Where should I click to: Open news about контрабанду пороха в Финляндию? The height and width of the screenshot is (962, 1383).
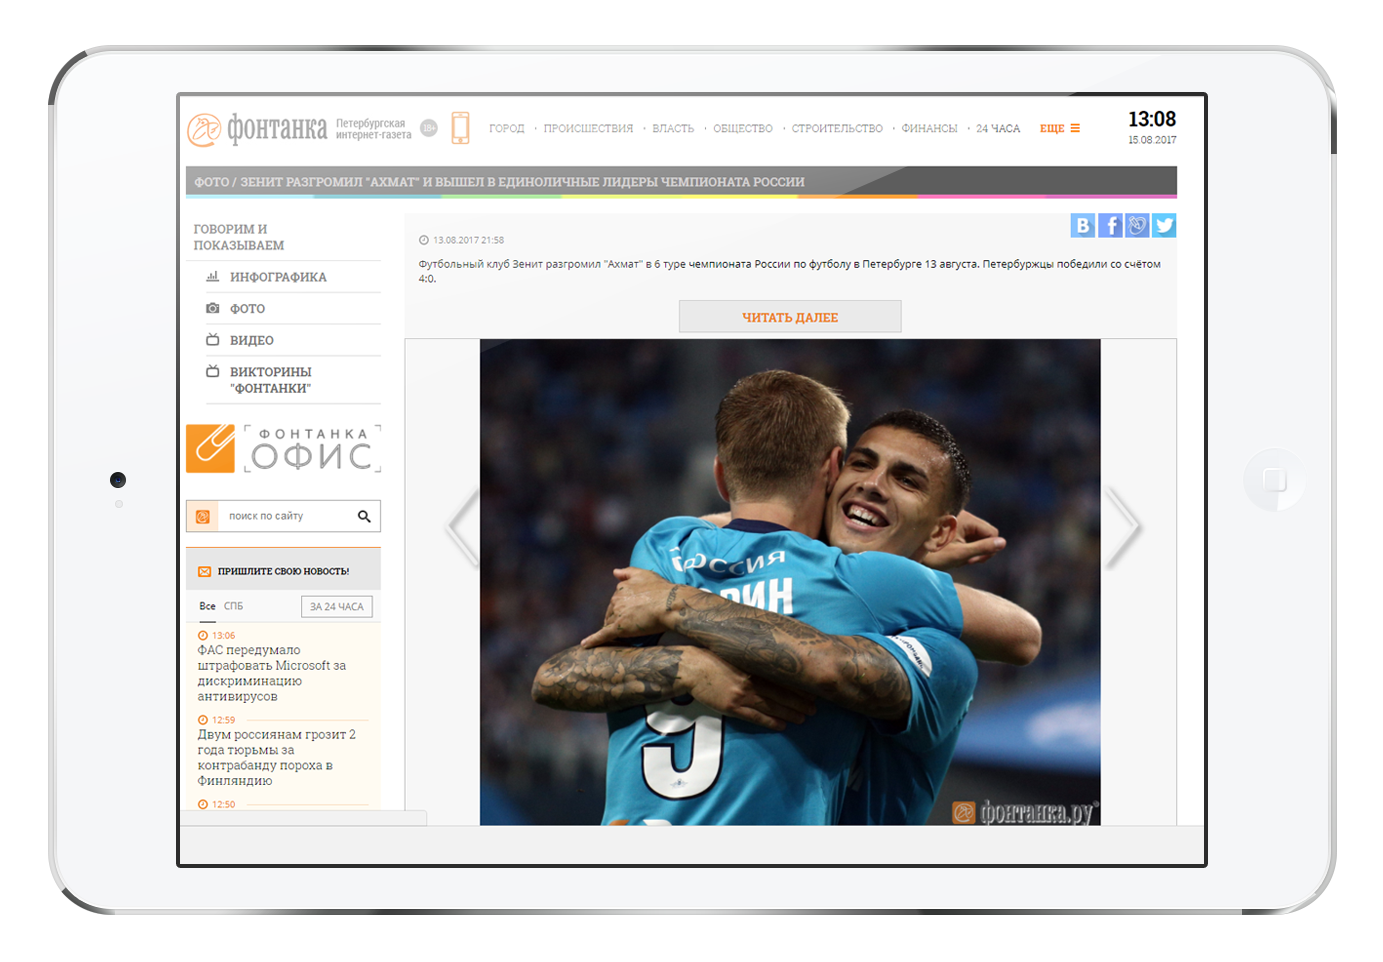[x=276, y=757]
